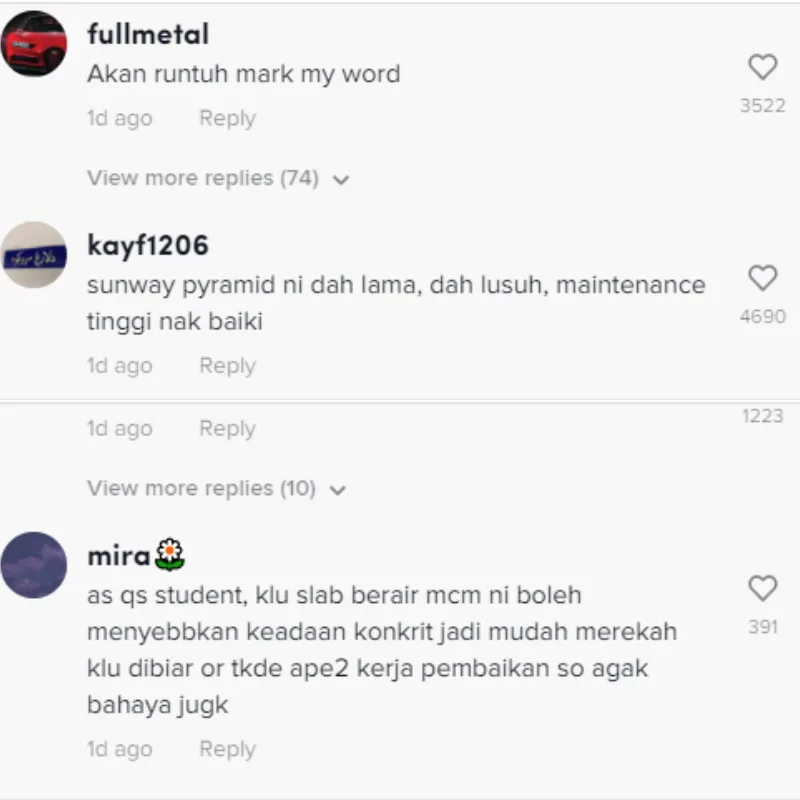Screen dimensions: 800x800
Task: Open fullmetal's username link
Action: [x=148, y=34]
